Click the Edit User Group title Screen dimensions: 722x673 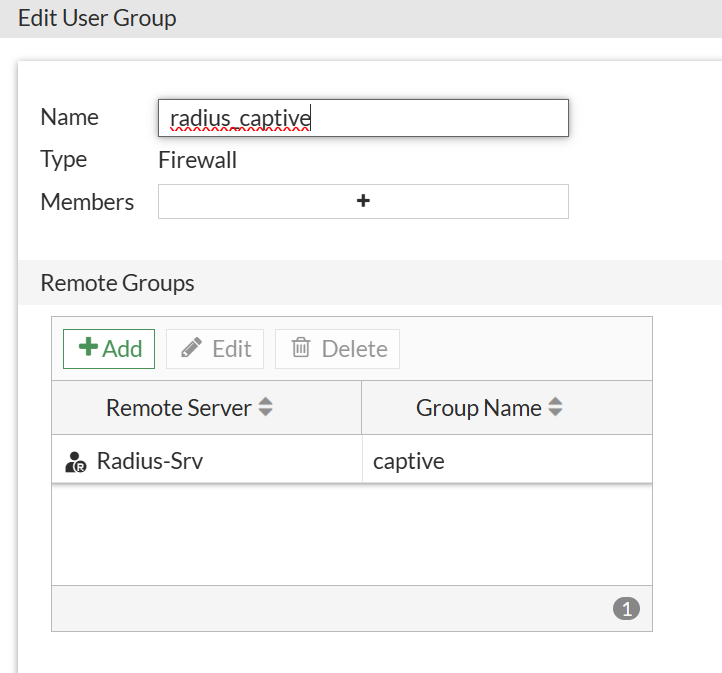click(x=97, y=18)
